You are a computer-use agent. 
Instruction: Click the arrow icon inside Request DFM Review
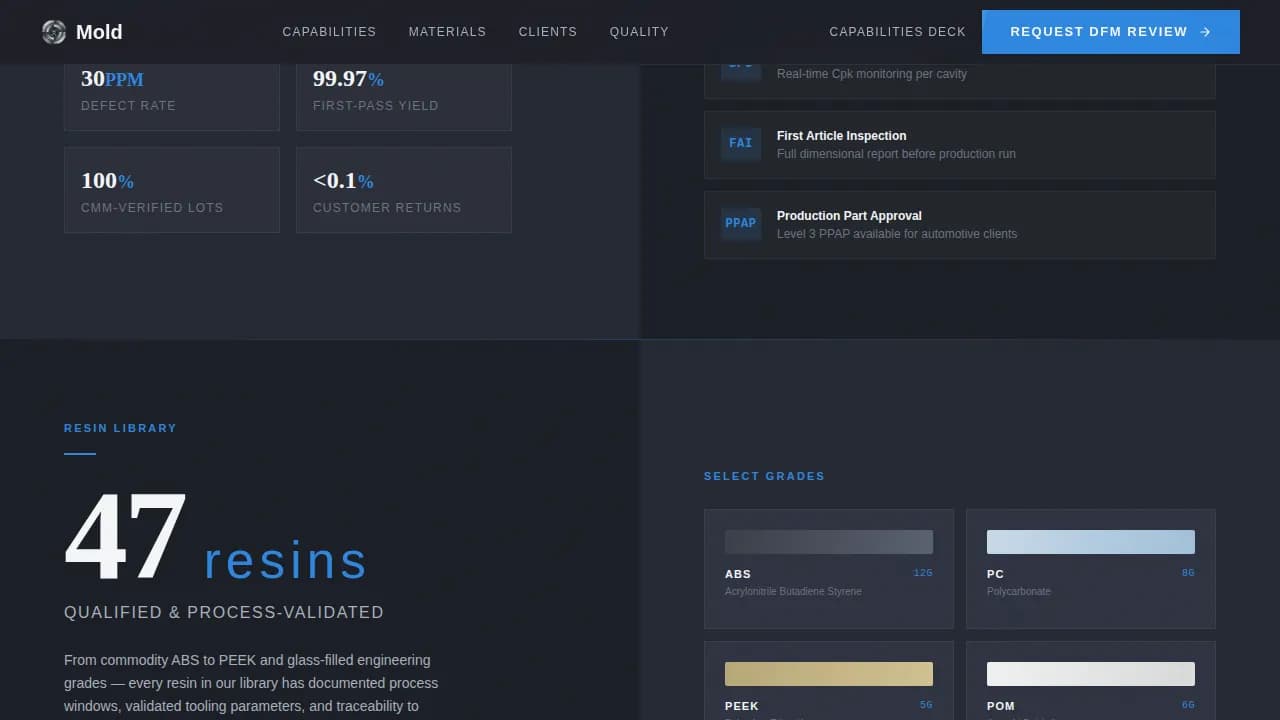tap(1206, 31)
